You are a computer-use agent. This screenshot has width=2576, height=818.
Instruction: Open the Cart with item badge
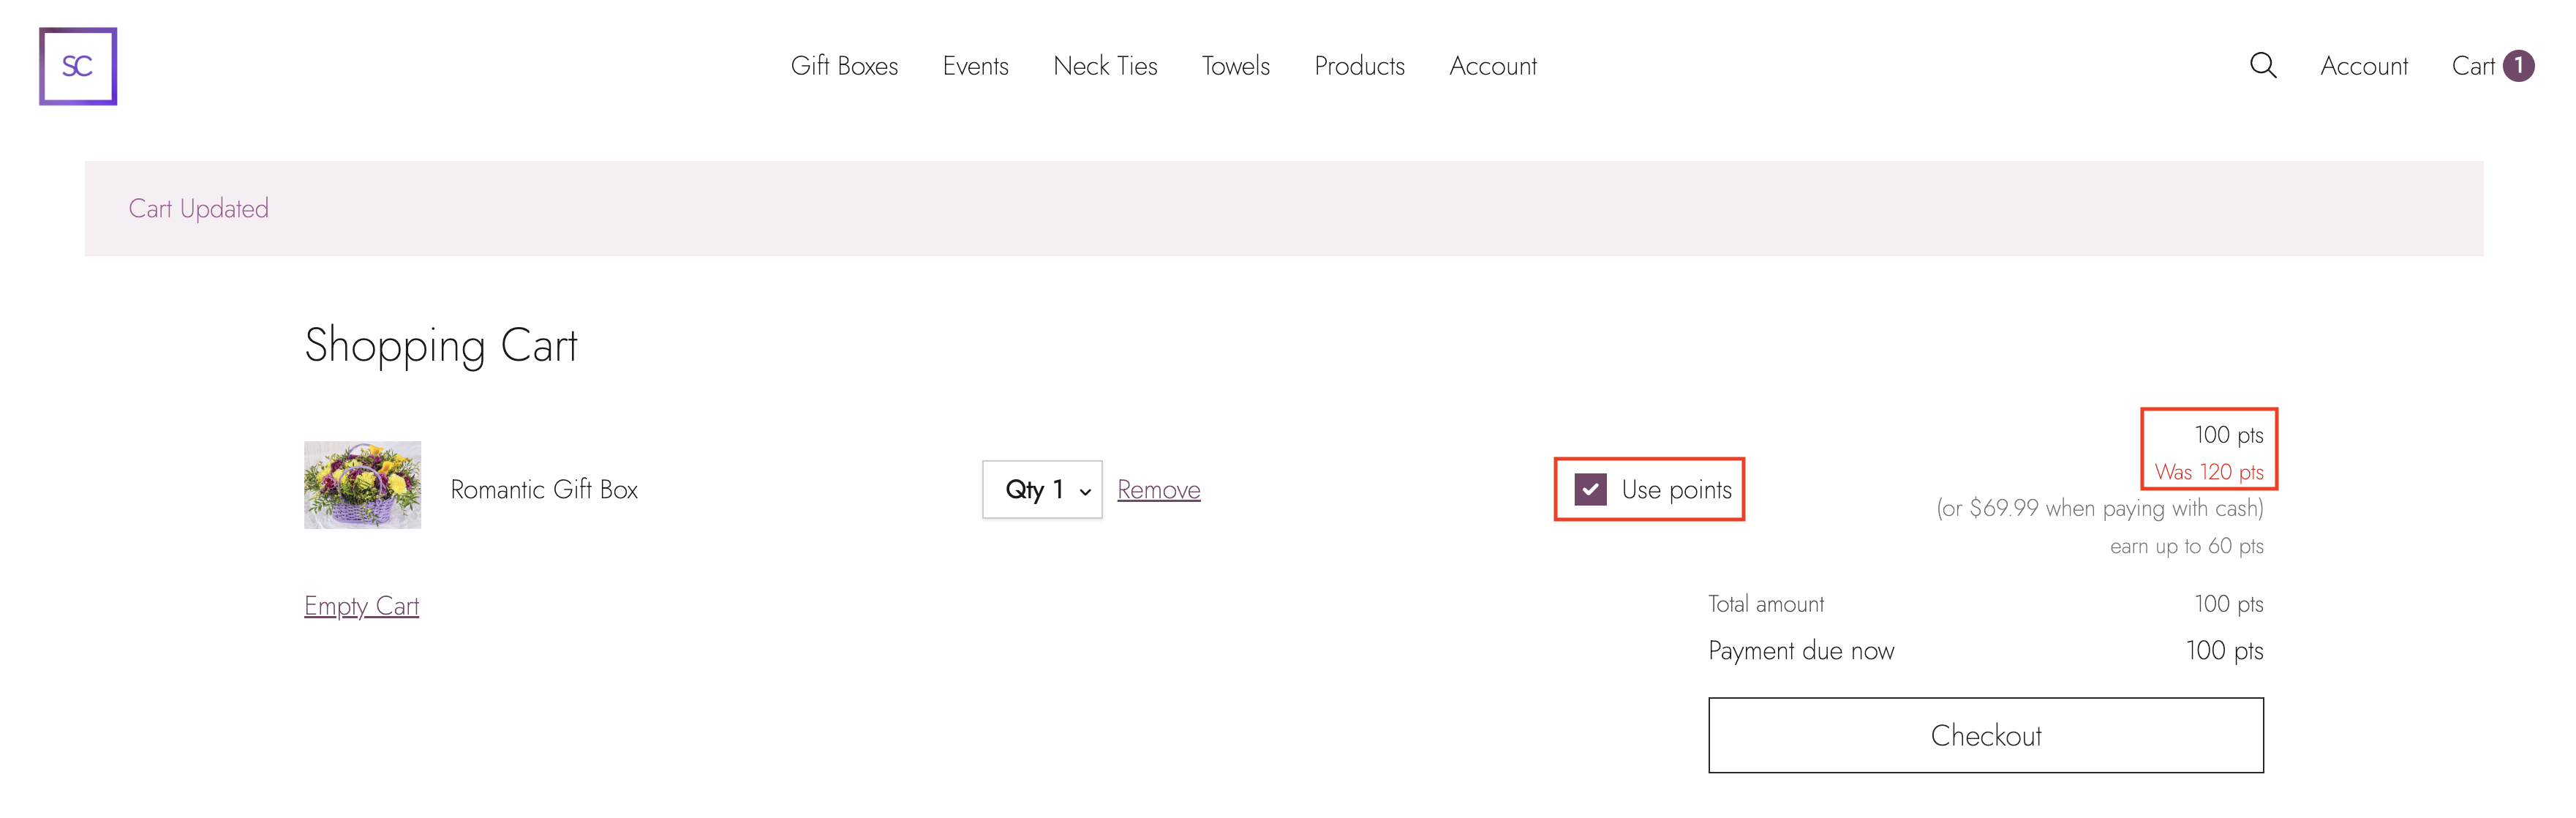pyautogui.click(x=2490, y=66)
